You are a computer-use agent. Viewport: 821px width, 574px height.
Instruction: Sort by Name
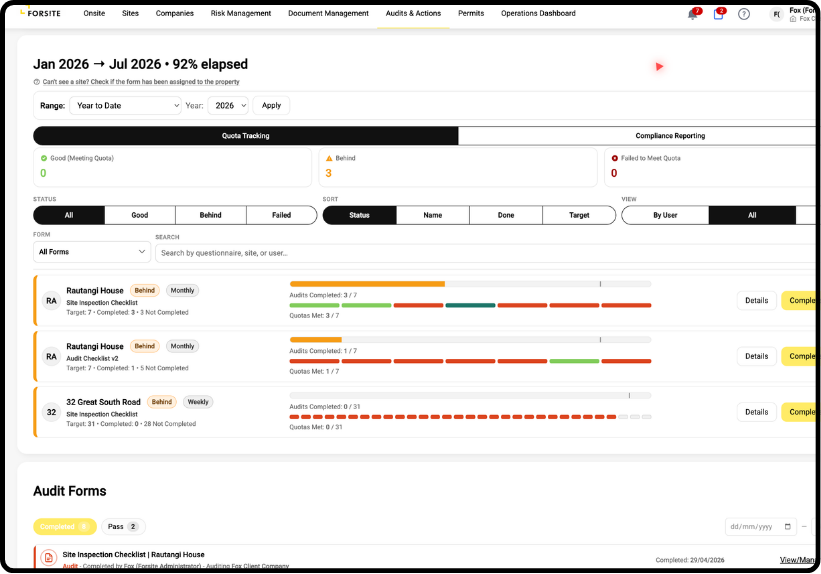click(x=432, y=215)
